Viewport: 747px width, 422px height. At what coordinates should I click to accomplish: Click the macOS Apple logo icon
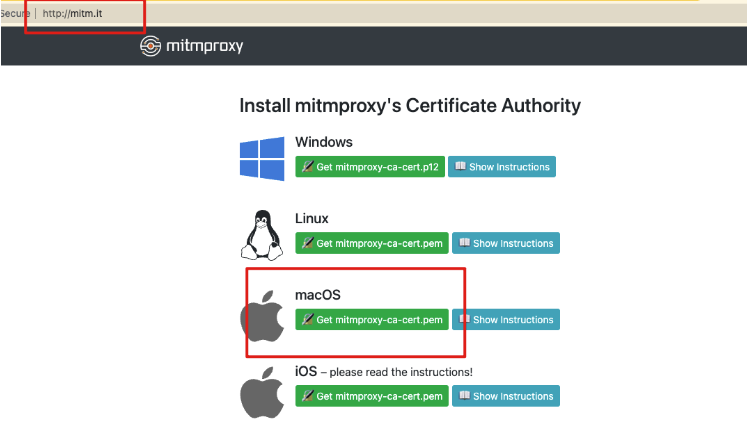(262, 316)
